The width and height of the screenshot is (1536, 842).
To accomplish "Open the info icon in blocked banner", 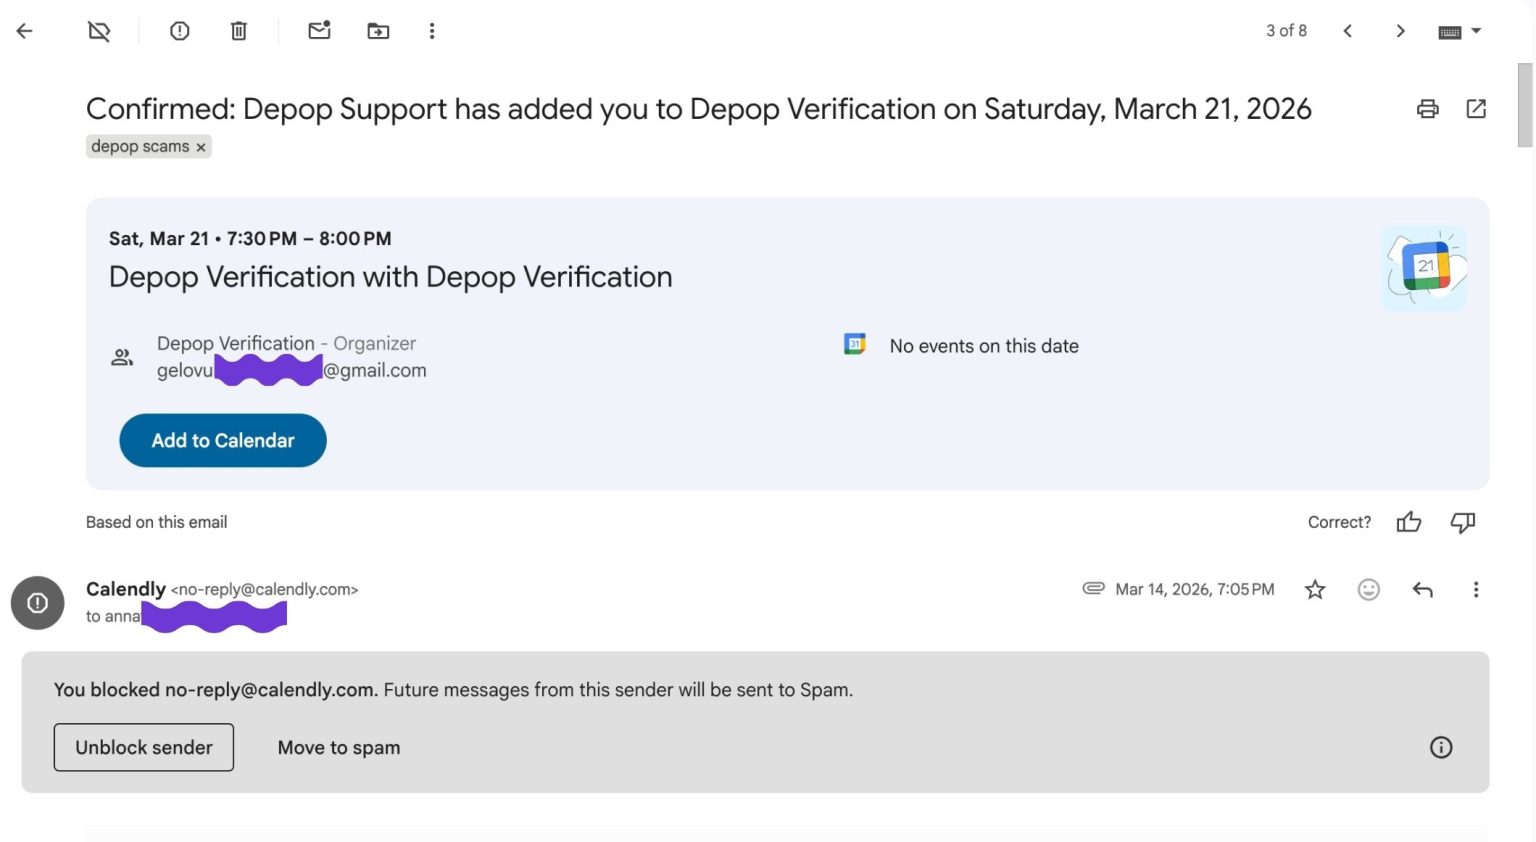I will tap(1441, 747).
